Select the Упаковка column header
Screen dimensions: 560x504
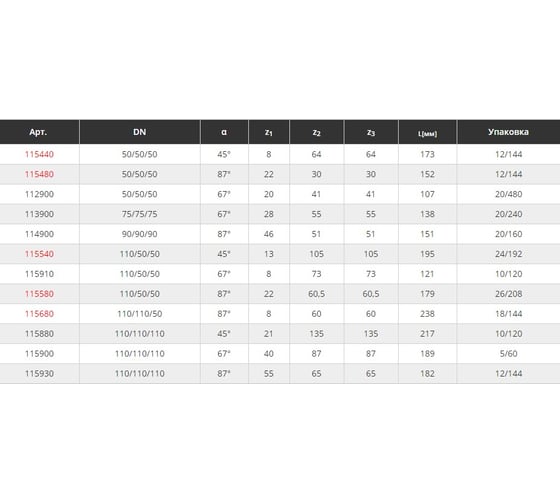coord(509,132)
